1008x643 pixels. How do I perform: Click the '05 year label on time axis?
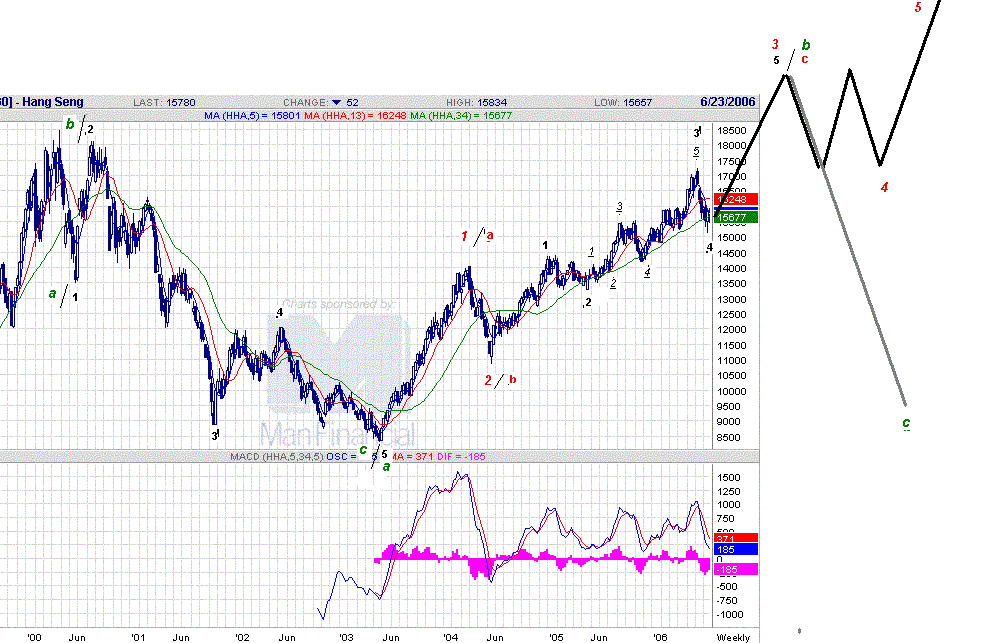(556, 637)
